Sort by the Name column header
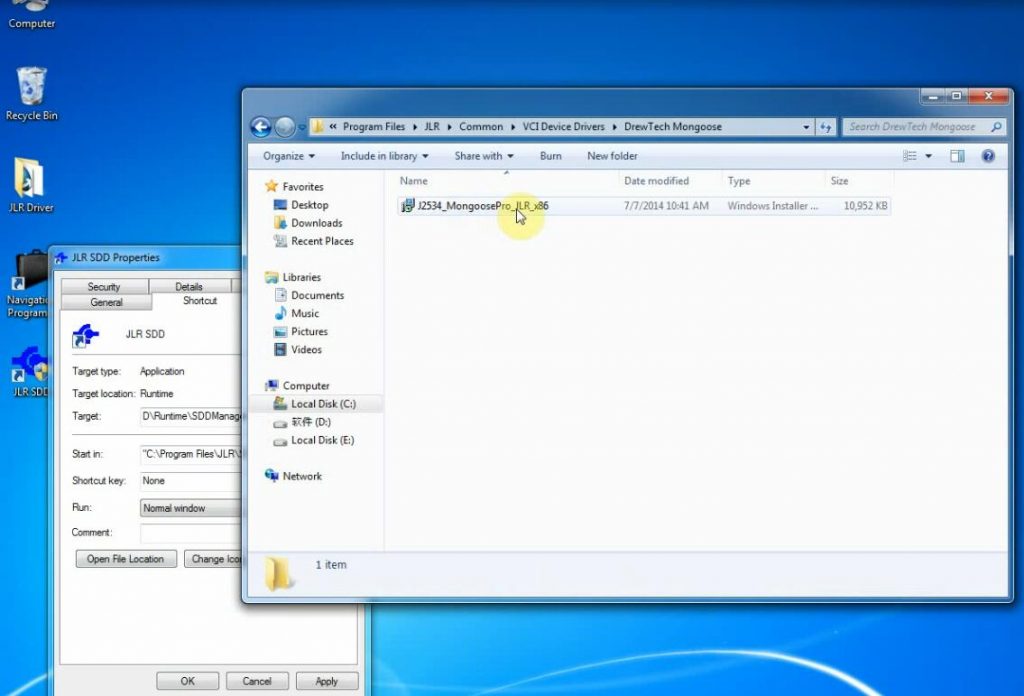Screen dimensions: 1024x696 click(507, 181)
